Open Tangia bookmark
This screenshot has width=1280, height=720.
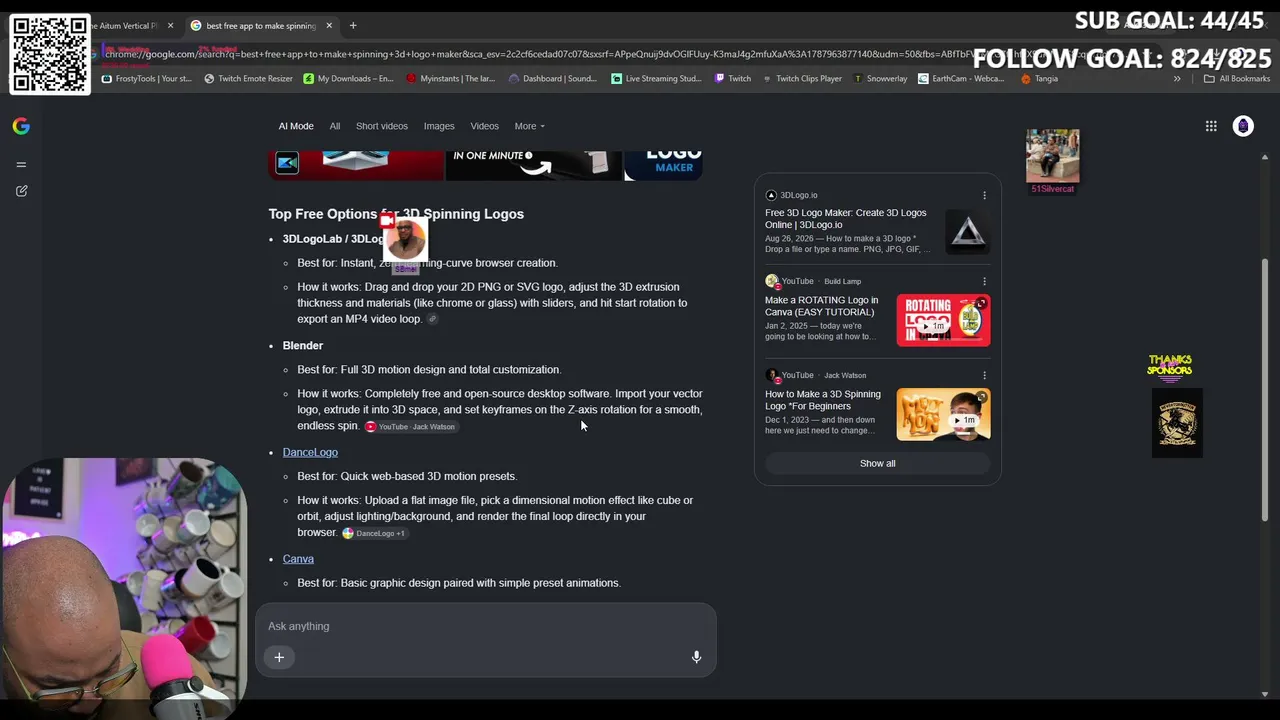[x=1039, y=79]
